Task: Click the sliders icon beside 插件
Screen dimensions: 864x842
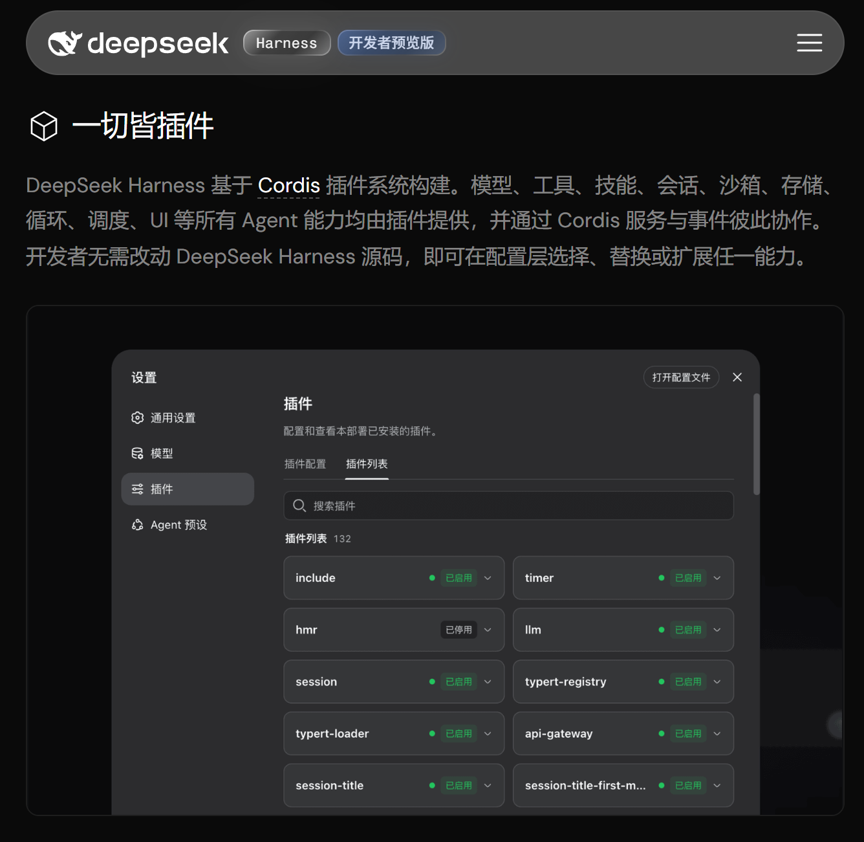Action: [x=137, y=489]
